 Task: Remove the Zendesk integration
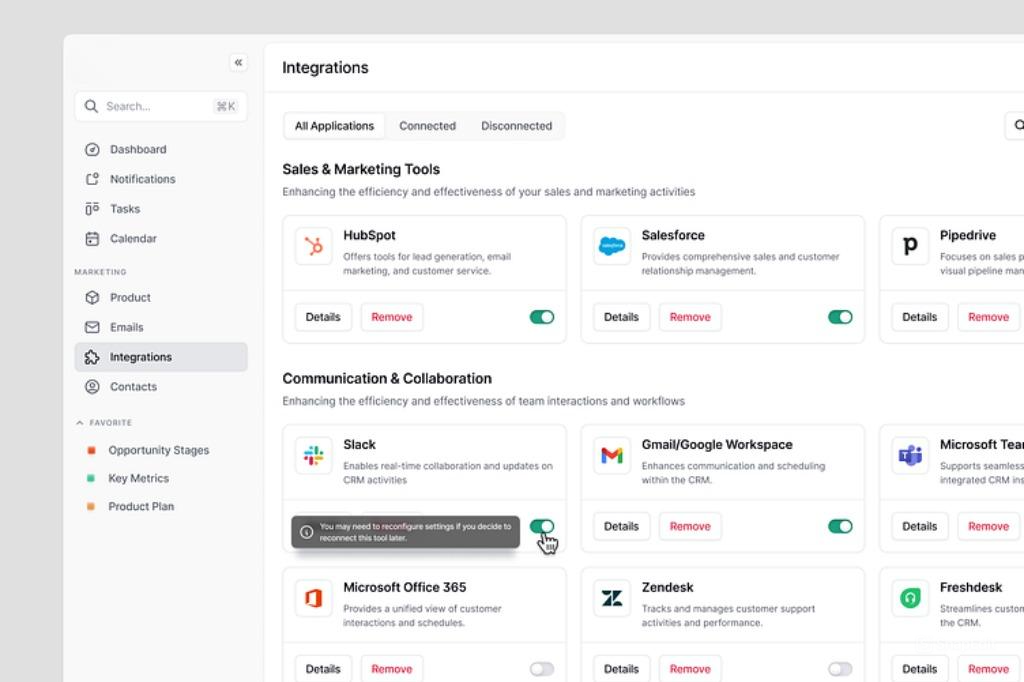(690, 669)
